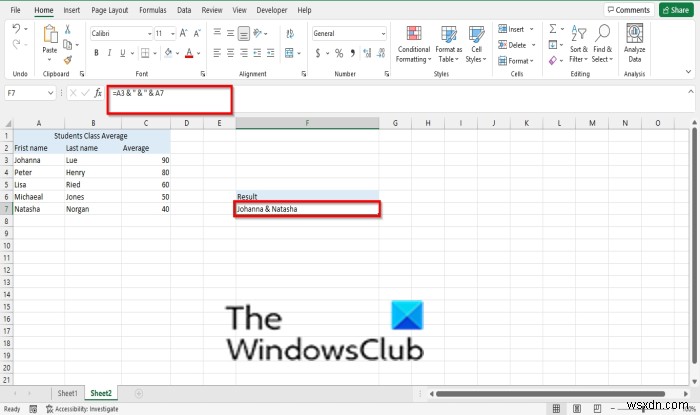
Task: Toggle Wrap Text
Action: (290, 33)
